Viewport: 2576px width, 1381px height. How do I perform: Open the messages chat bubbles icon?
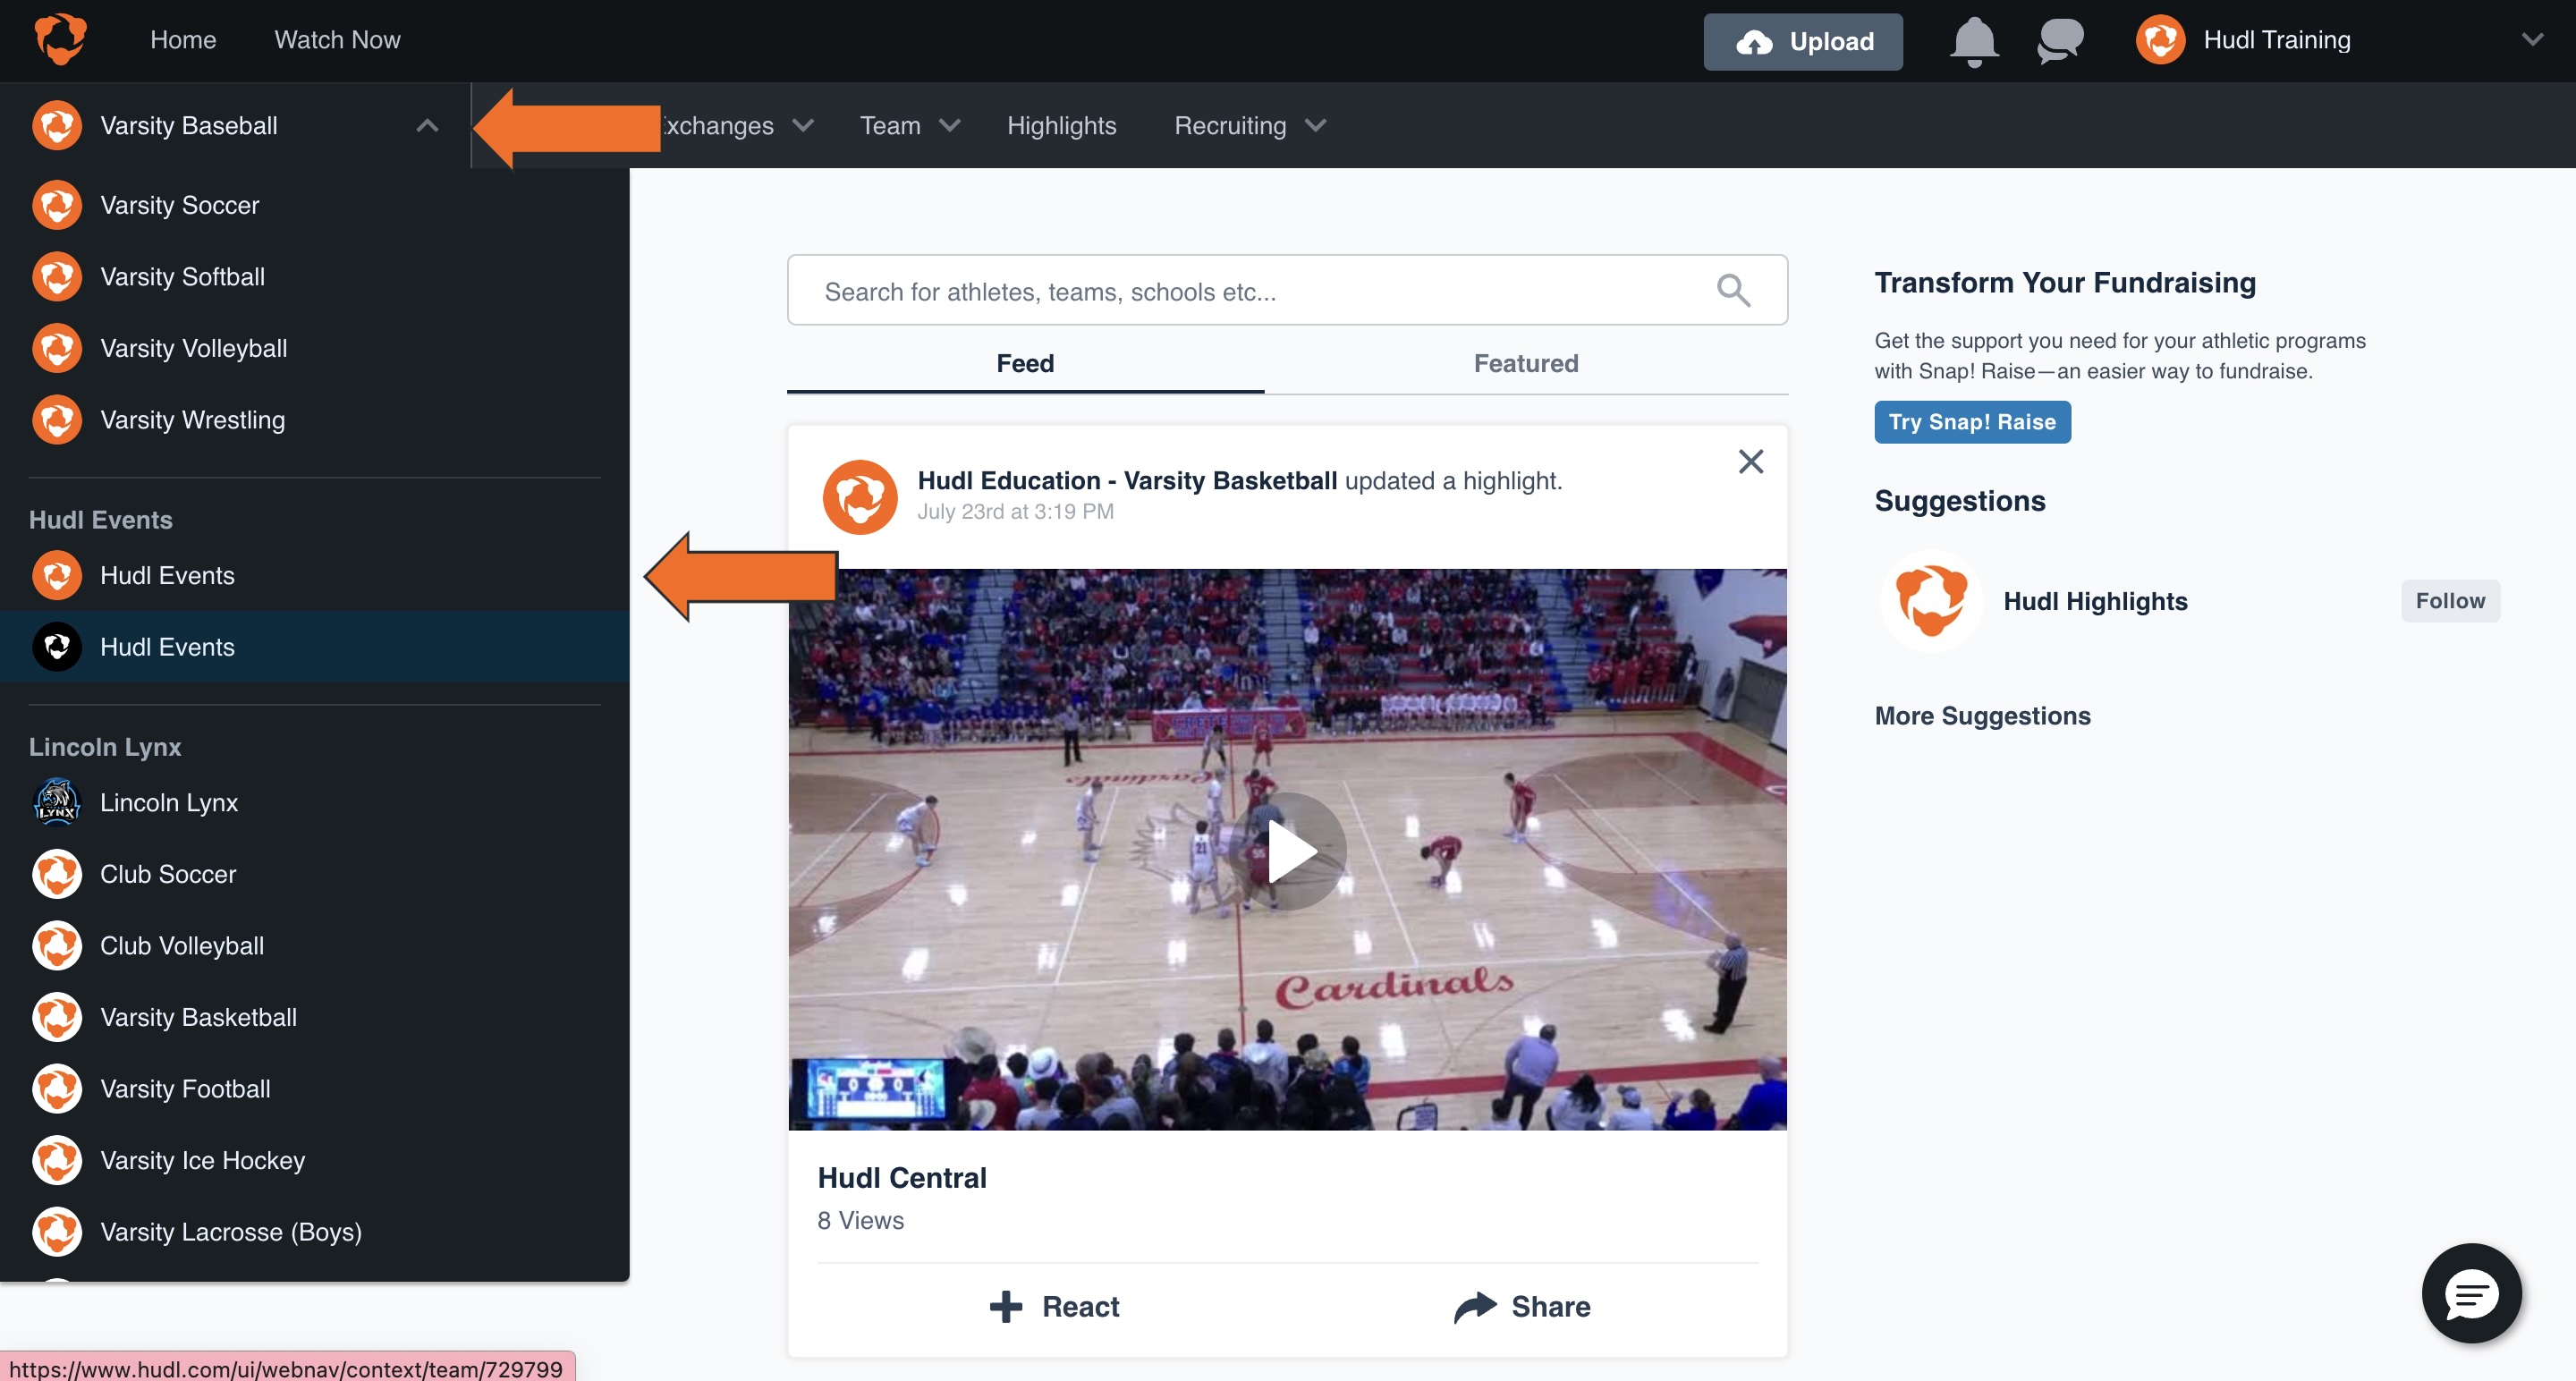[2060, 41]
